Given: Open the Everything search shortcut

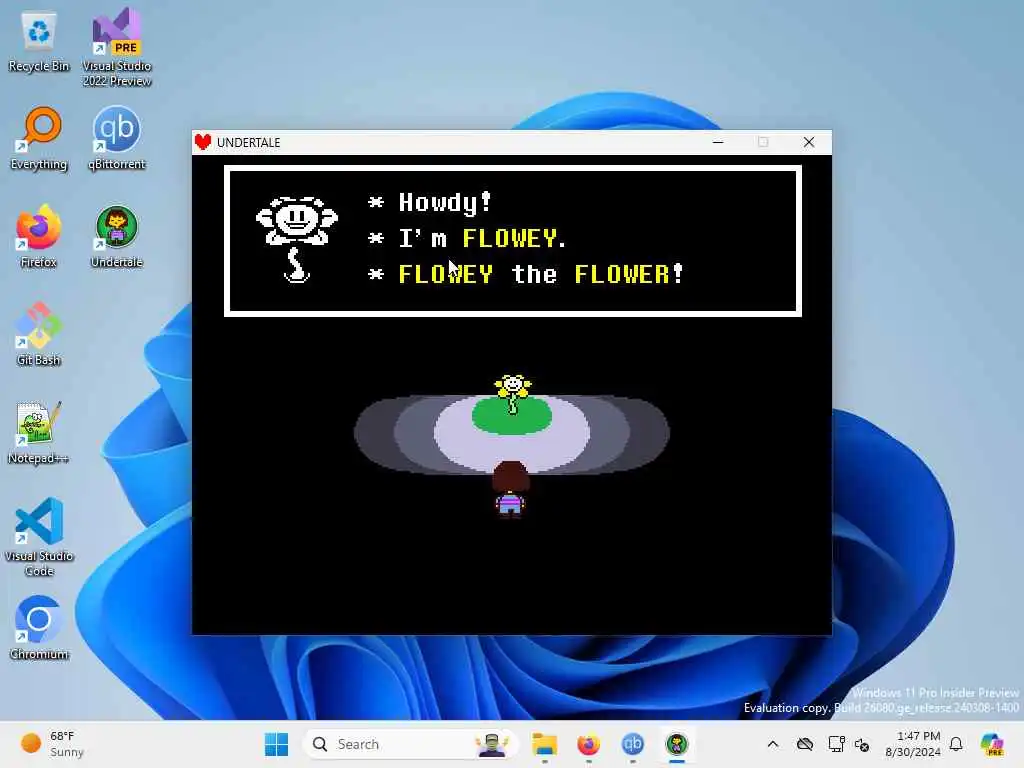Looking at the screenshot, I should pyautogui.click(x=39, y=138).
